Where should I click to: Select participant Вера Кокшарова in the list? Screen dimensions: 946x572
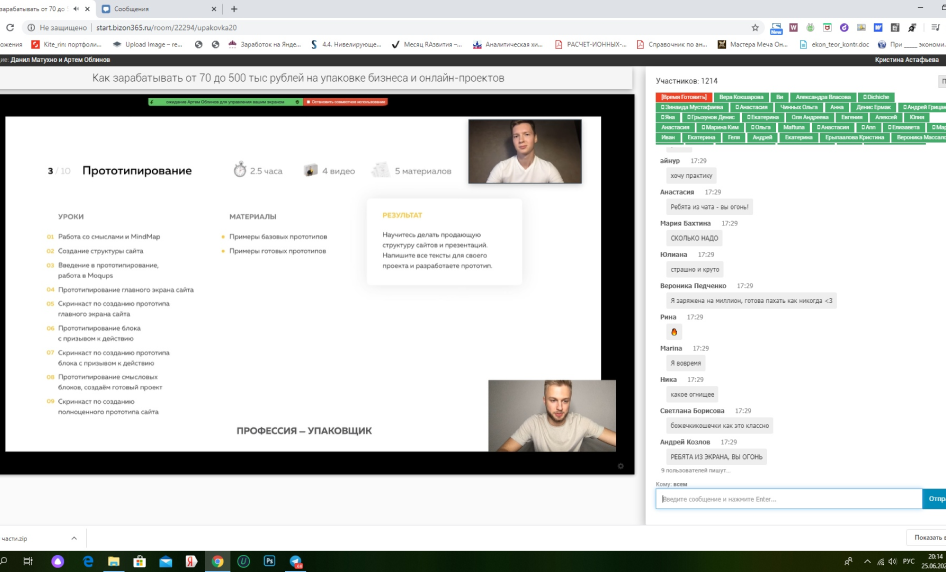[740, 97]
